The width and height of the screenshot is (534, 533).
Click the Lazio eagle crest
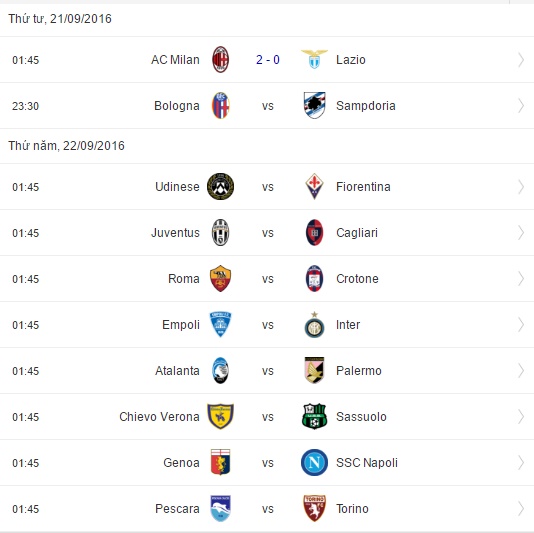coord(314,59)
